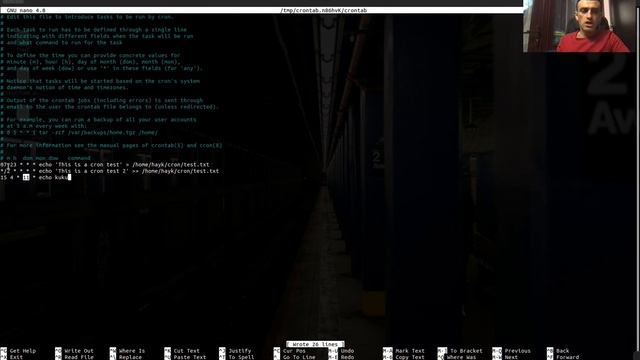640x360 pixels.
Task: Click the Go To Line shortcut
Action: pyautogui.click(x=295, y=357)
